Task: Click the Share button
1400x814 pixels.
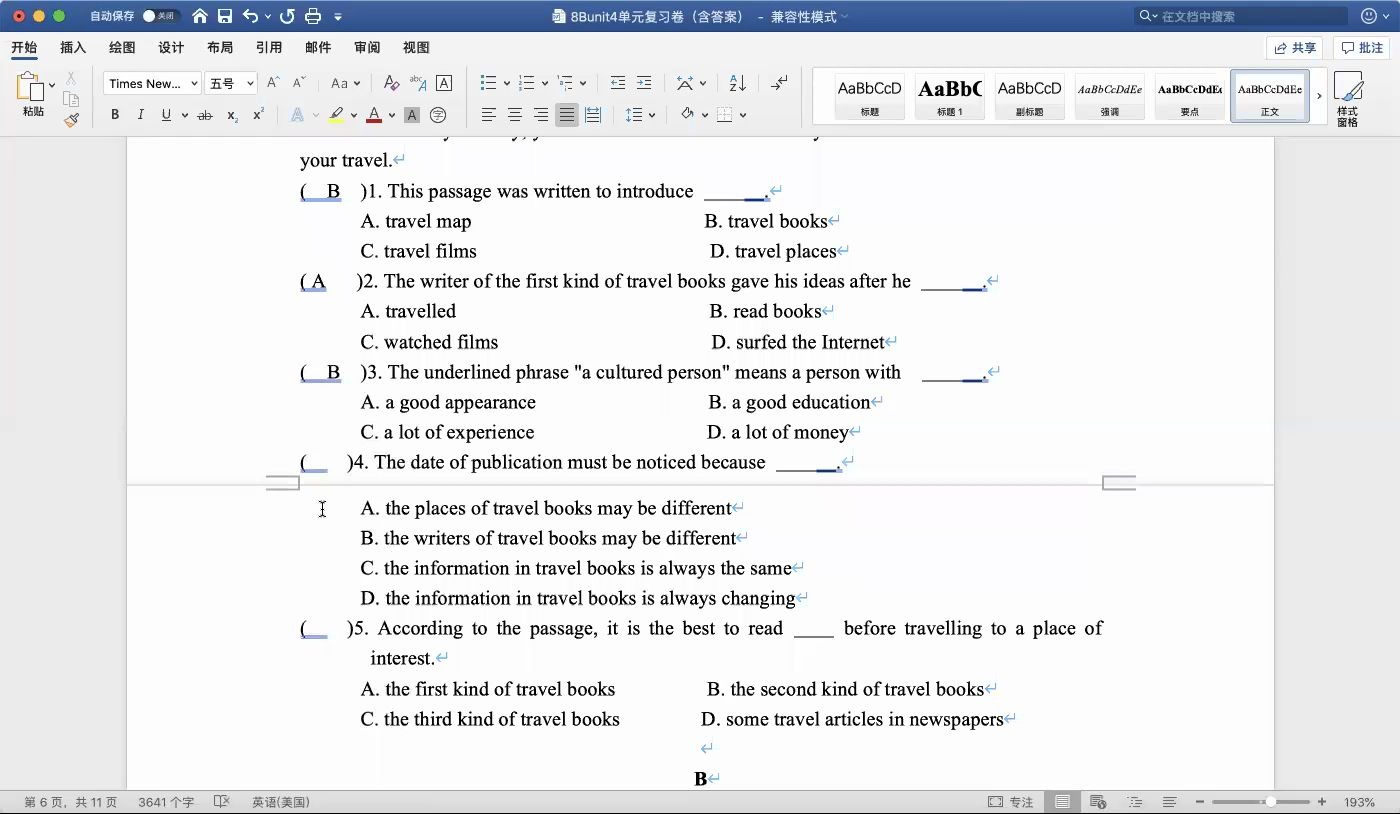Action: [x=1295, y=48]
